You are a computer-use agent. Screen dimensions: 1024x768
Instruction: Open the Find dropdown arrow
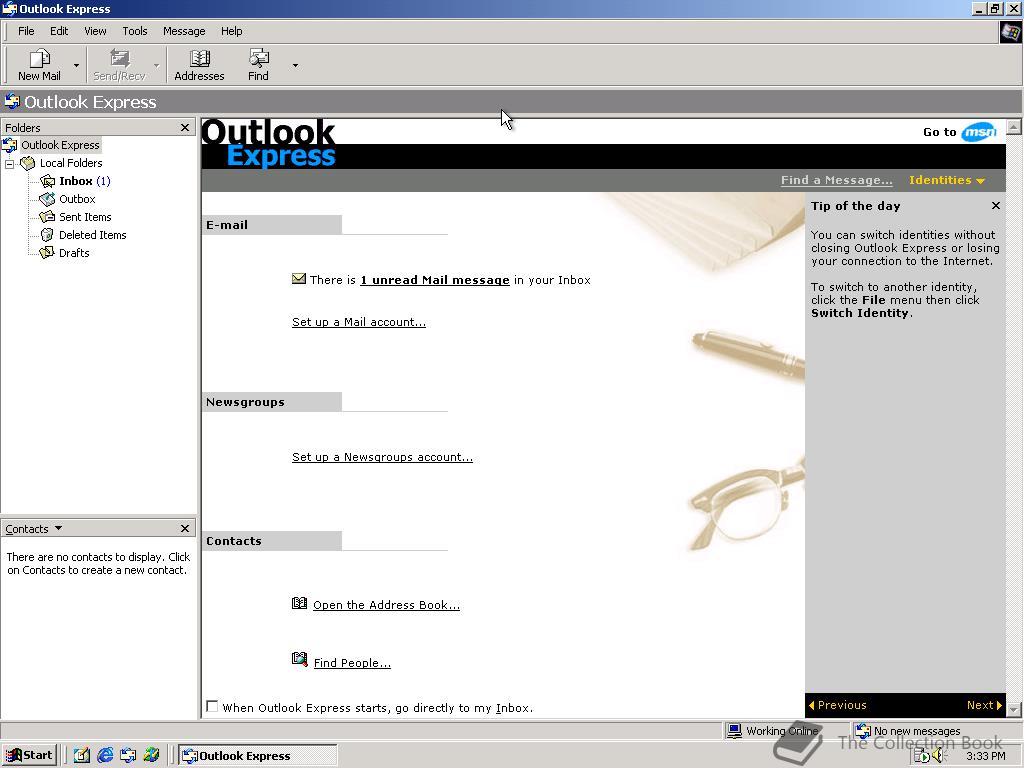pos(295,65)
